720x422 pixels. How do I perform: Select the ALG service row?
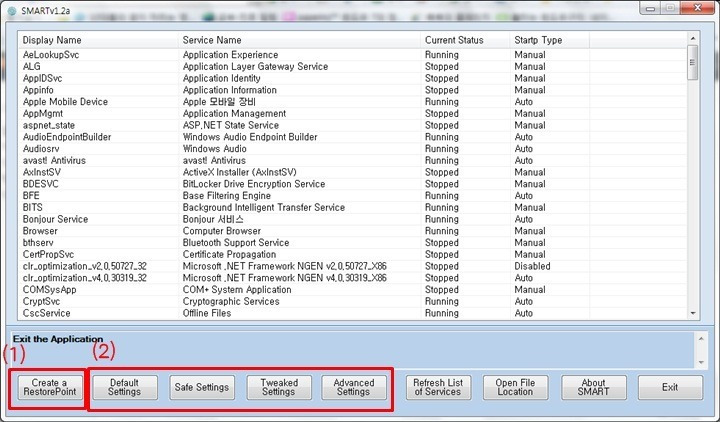(x=352, y=67)
